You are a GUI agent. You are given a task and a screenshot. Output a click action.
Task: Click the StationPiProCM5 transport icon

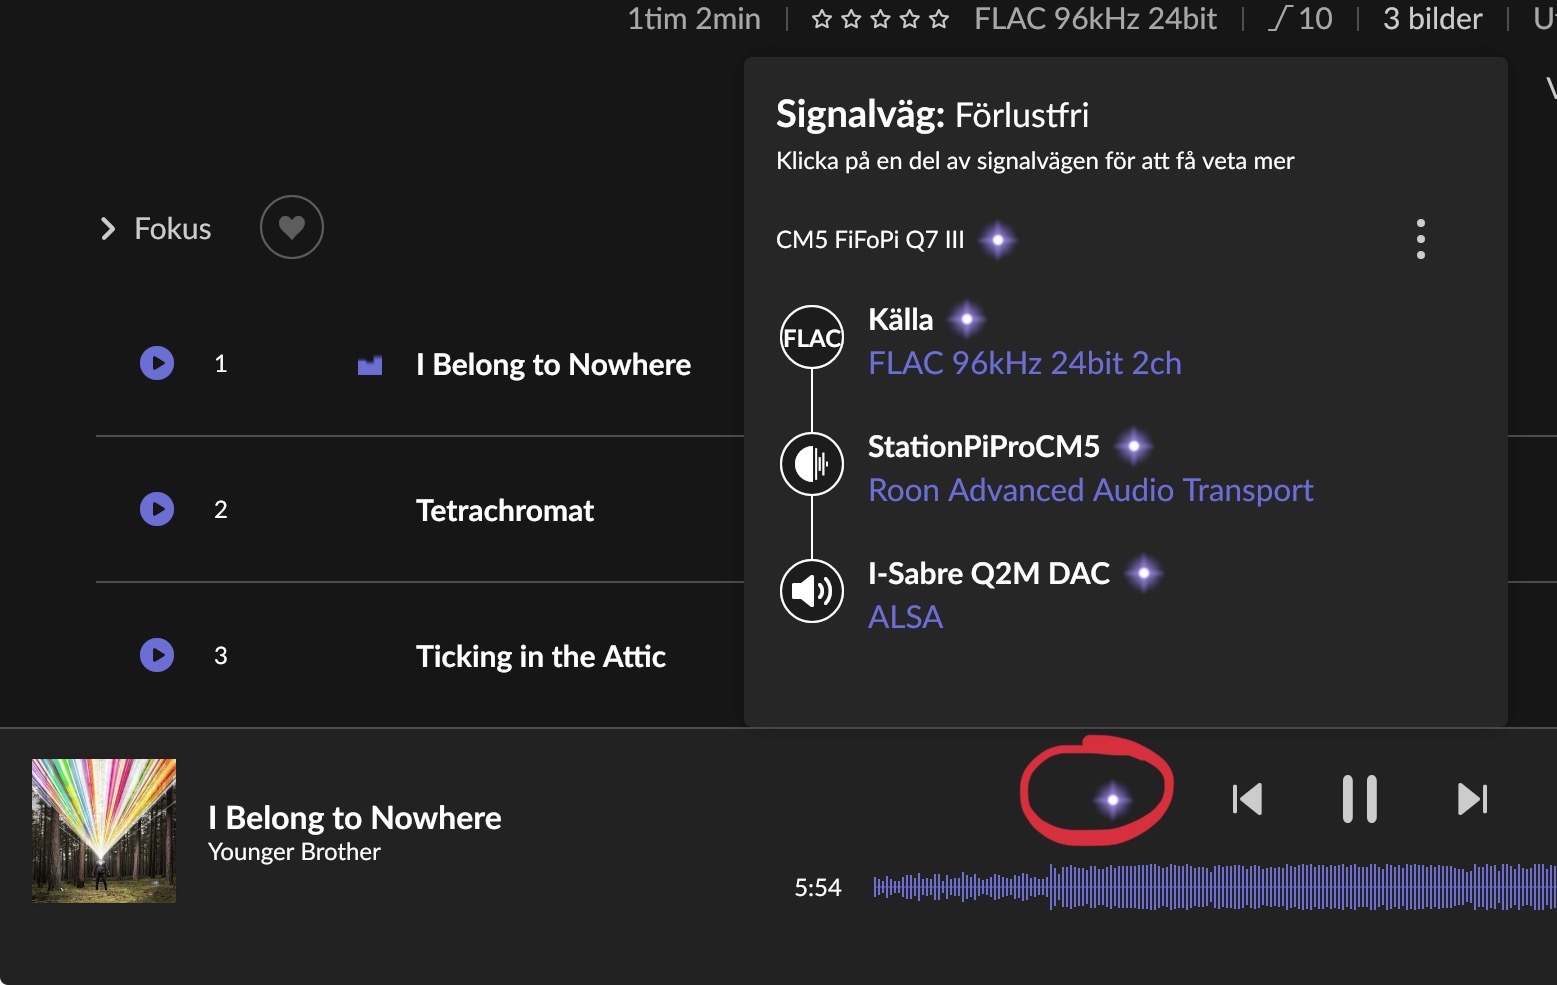[x=812, y=464]
